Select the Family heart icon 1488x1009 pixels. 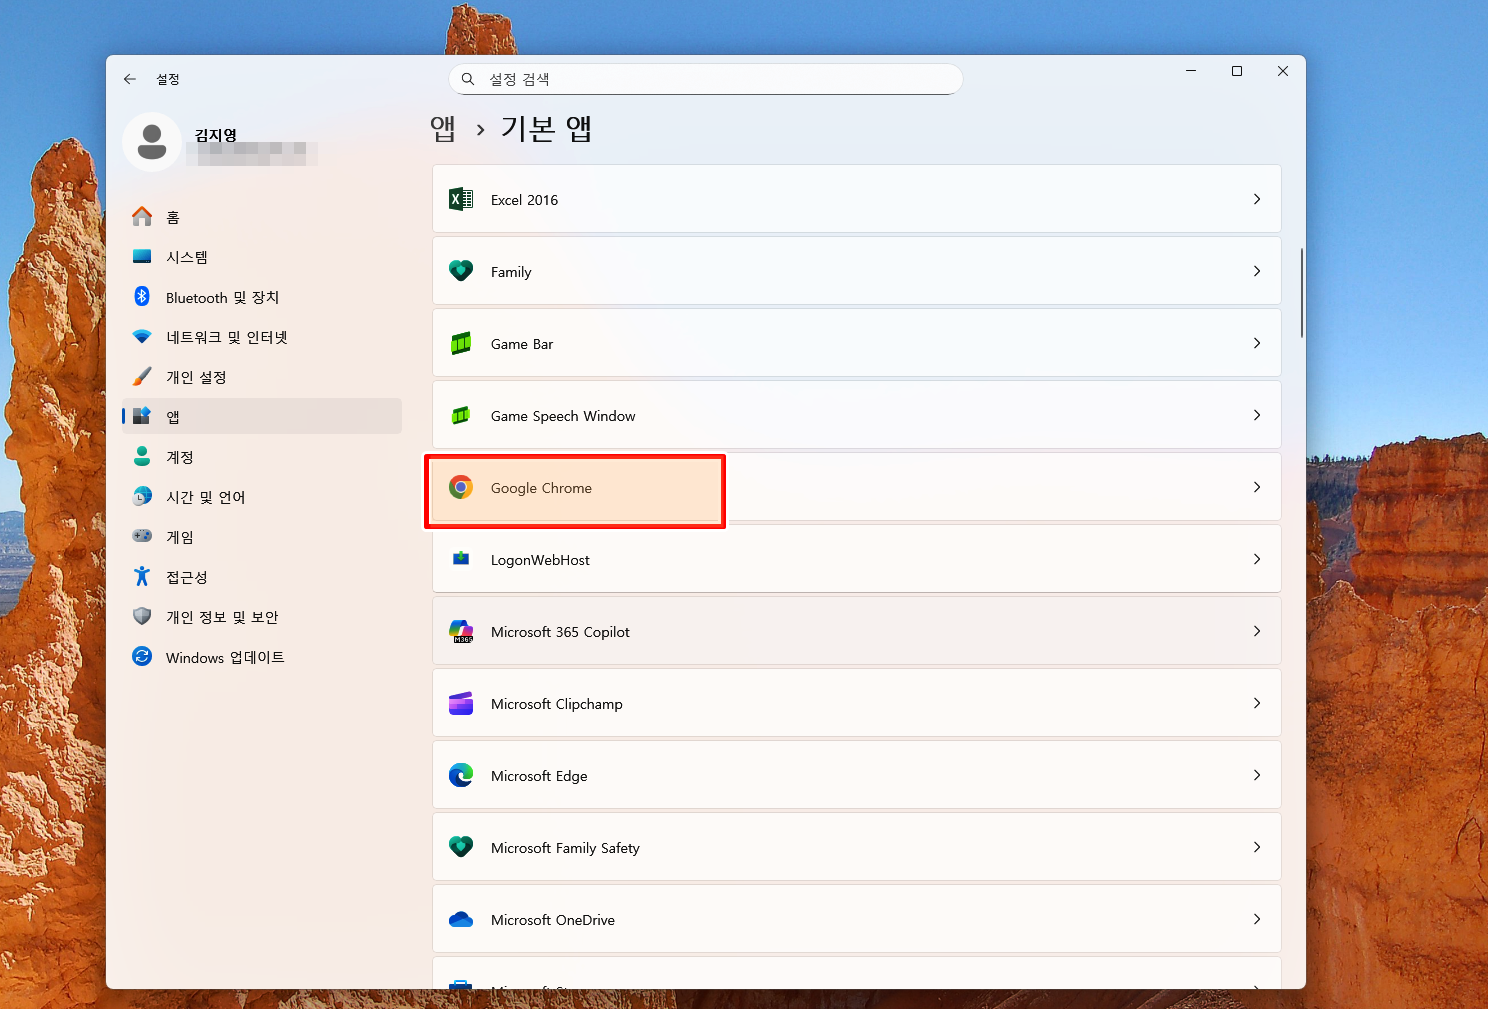pyautogui.click(x=461, y=271)
